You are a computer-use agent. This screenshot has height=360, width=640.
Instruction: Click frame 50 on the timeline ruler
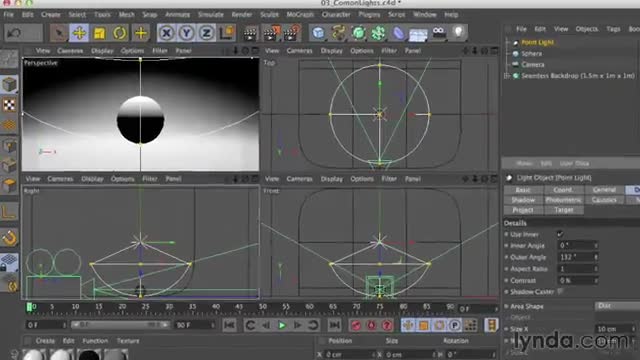click(262, 307)
